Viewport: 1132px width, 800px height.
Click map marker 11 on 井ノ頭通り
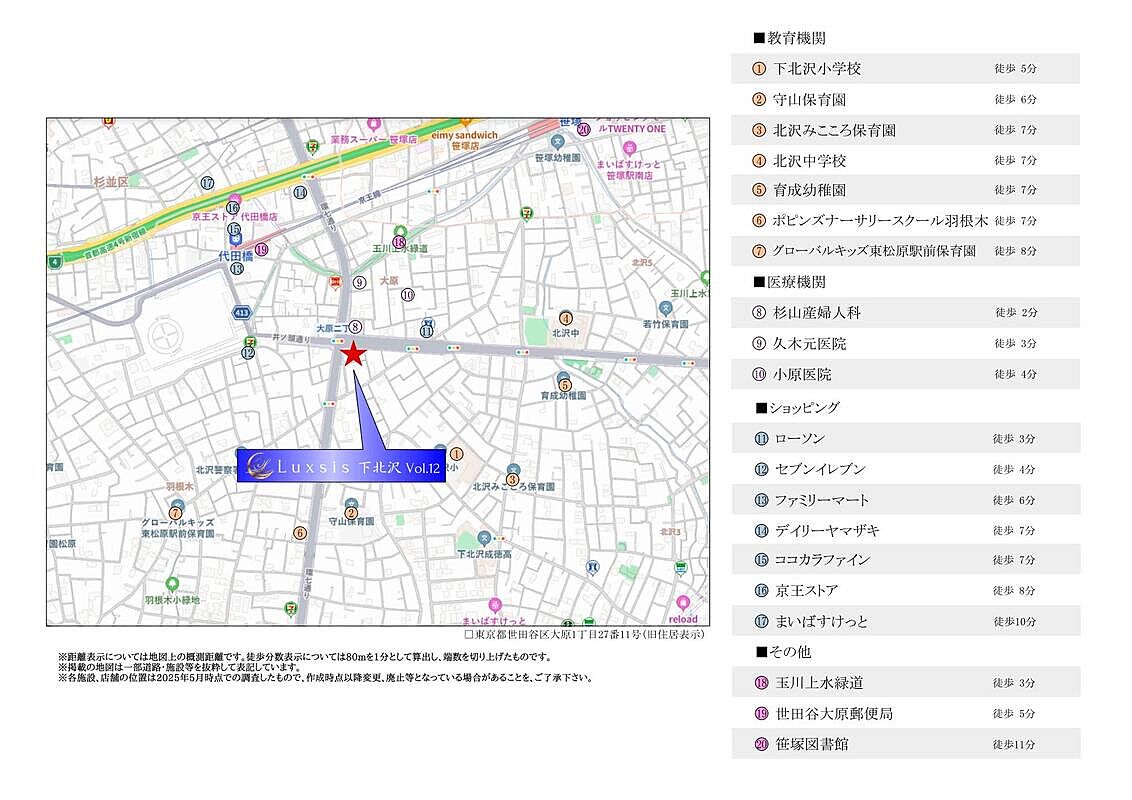(427, 331)
